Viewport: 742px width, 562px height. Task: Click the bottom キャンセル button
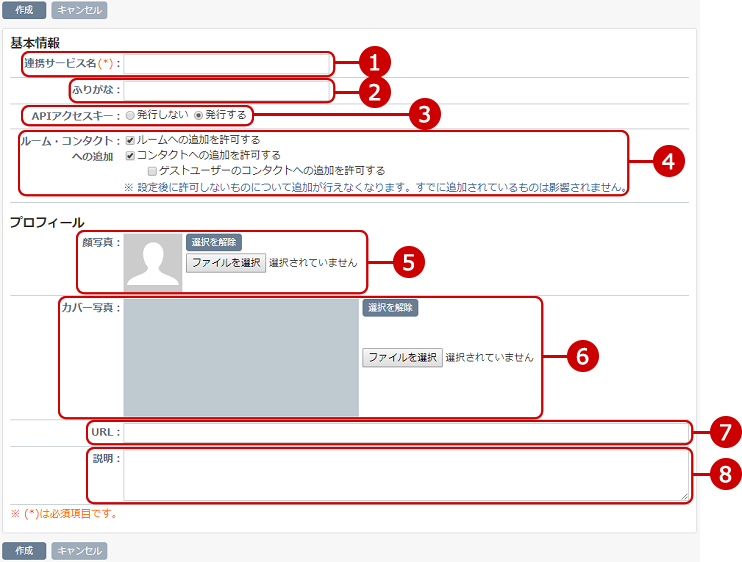point(79,551)
